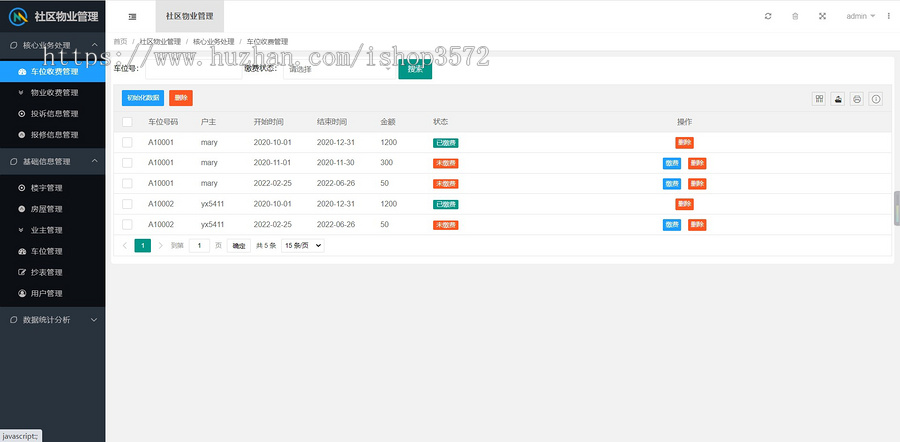
Task: Check the row A10002 starting 2022-02-25
Action: [127, 224]
